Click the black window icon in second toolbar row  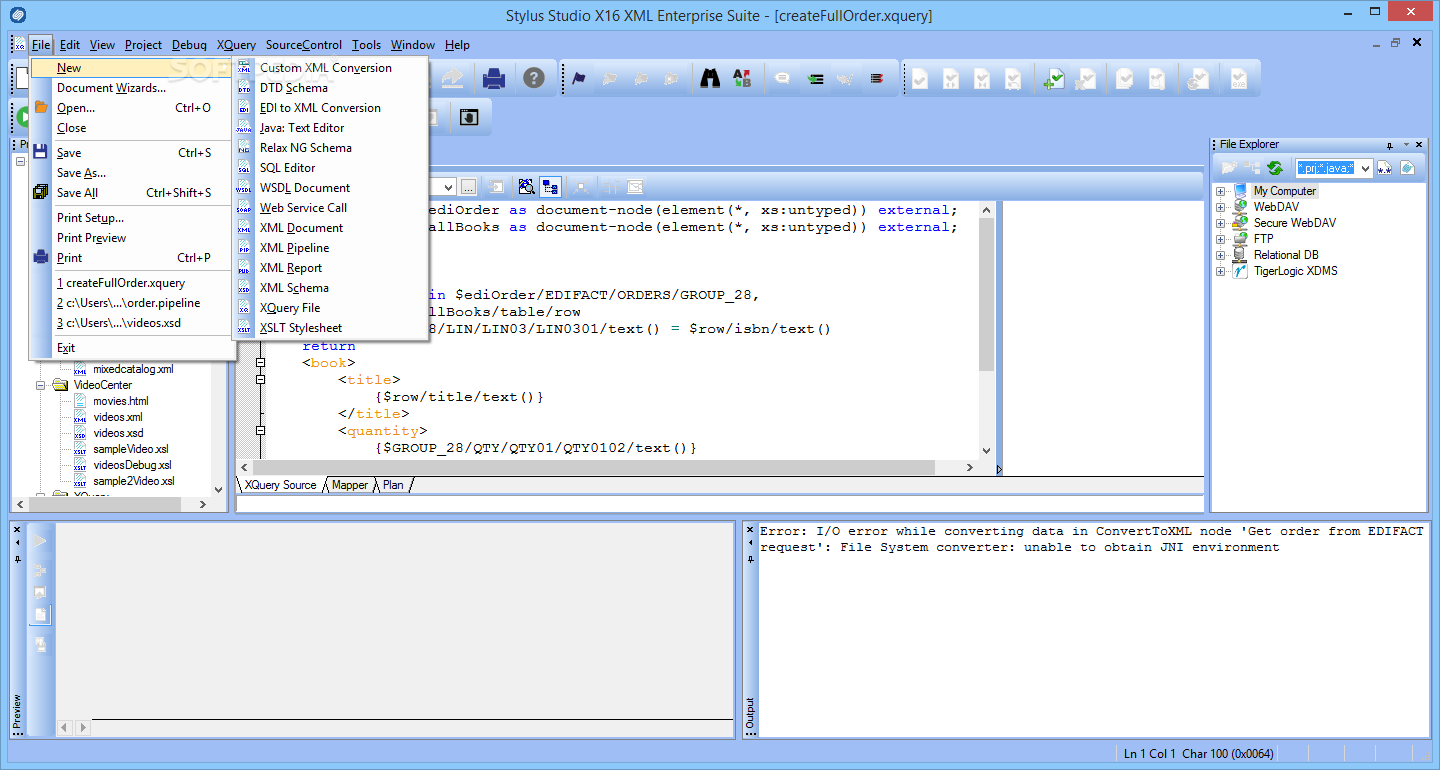(x=469, y=117)
